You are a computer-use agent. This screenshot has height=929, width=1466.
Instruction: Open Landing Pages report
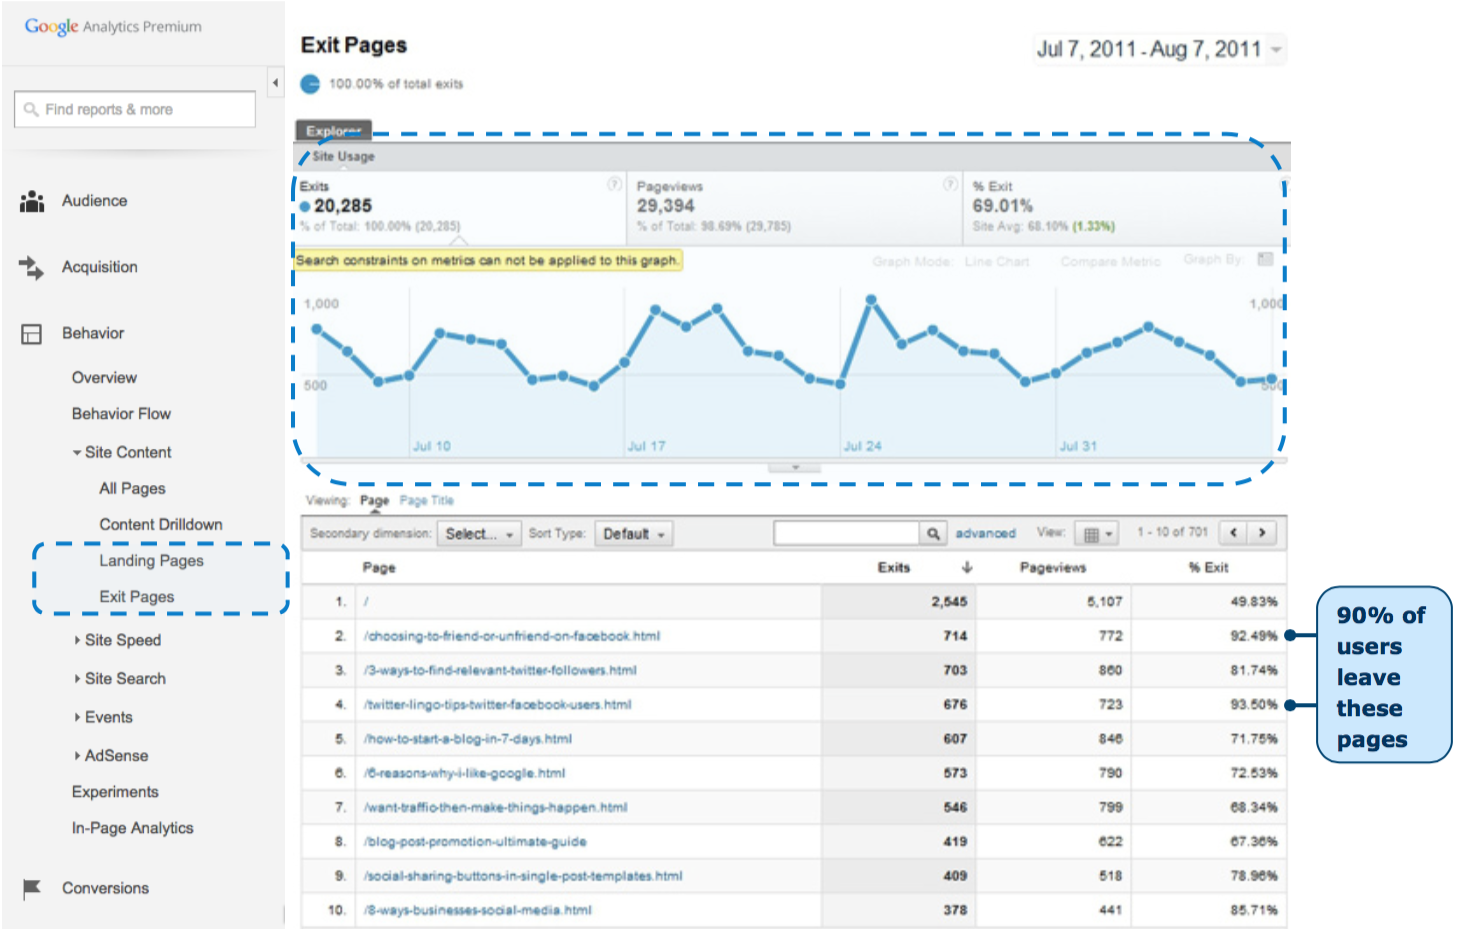coord(151,561)
